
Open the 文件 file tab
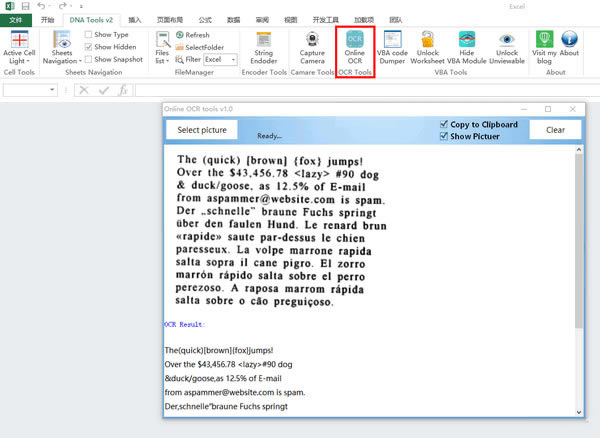16,20
